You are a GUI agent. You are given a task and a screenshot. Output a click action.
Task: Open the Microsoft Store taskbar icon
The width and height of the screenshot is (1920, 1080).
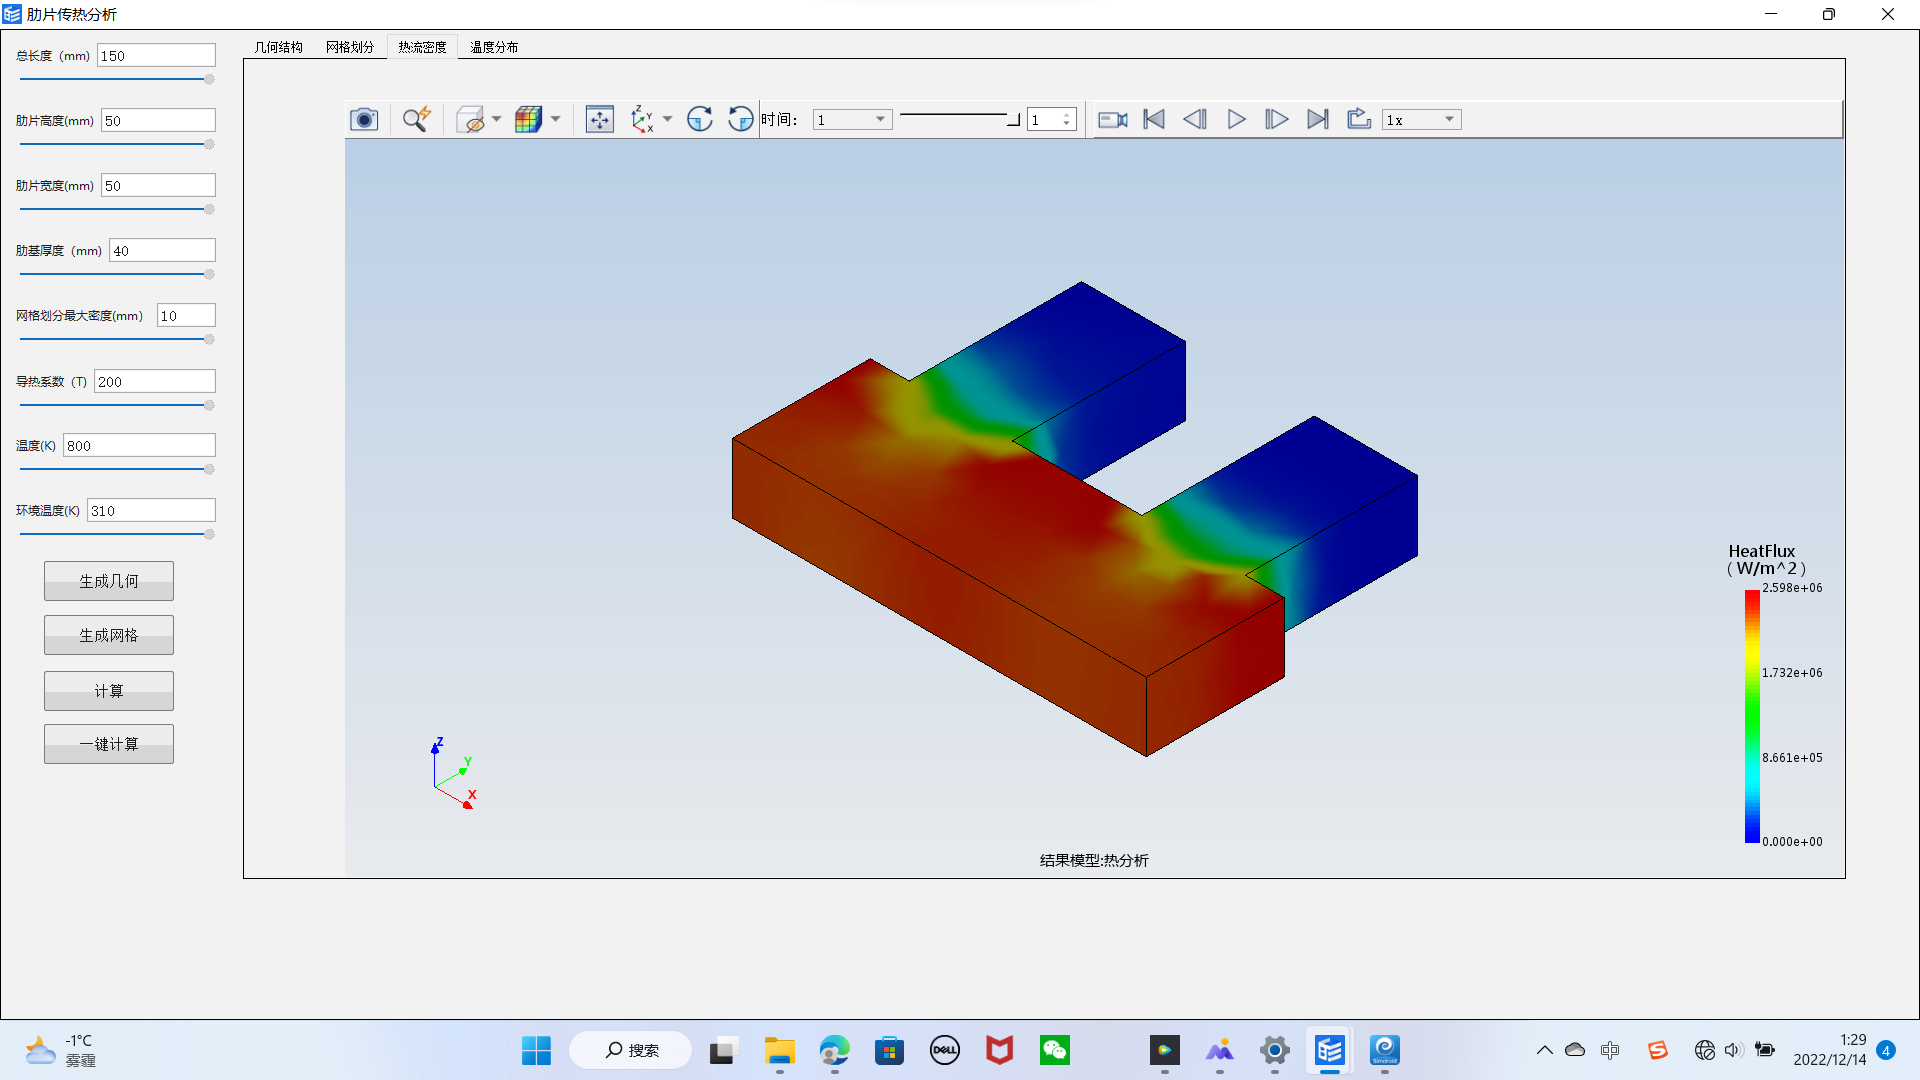(x=889, y=1050)
